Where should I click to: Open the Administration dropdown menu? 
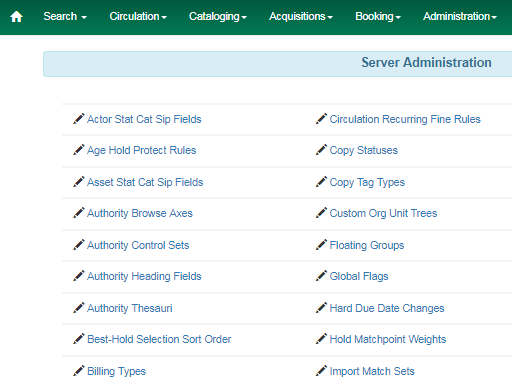(x=460, y=16)
